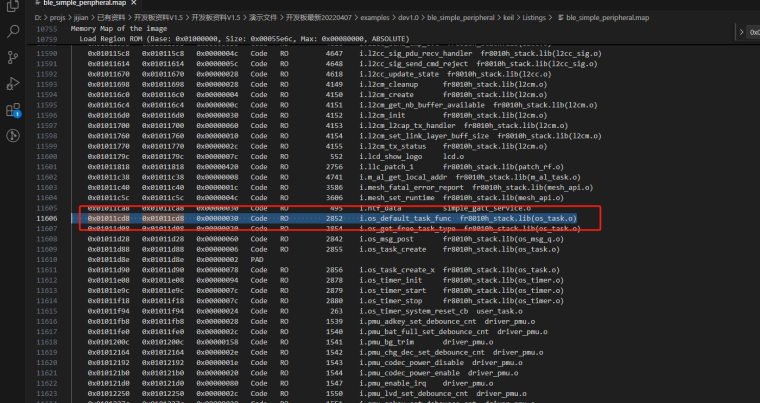Open the Source Control view
The width and height of the screenshot is (760, 403).
(x=13, y=58)
